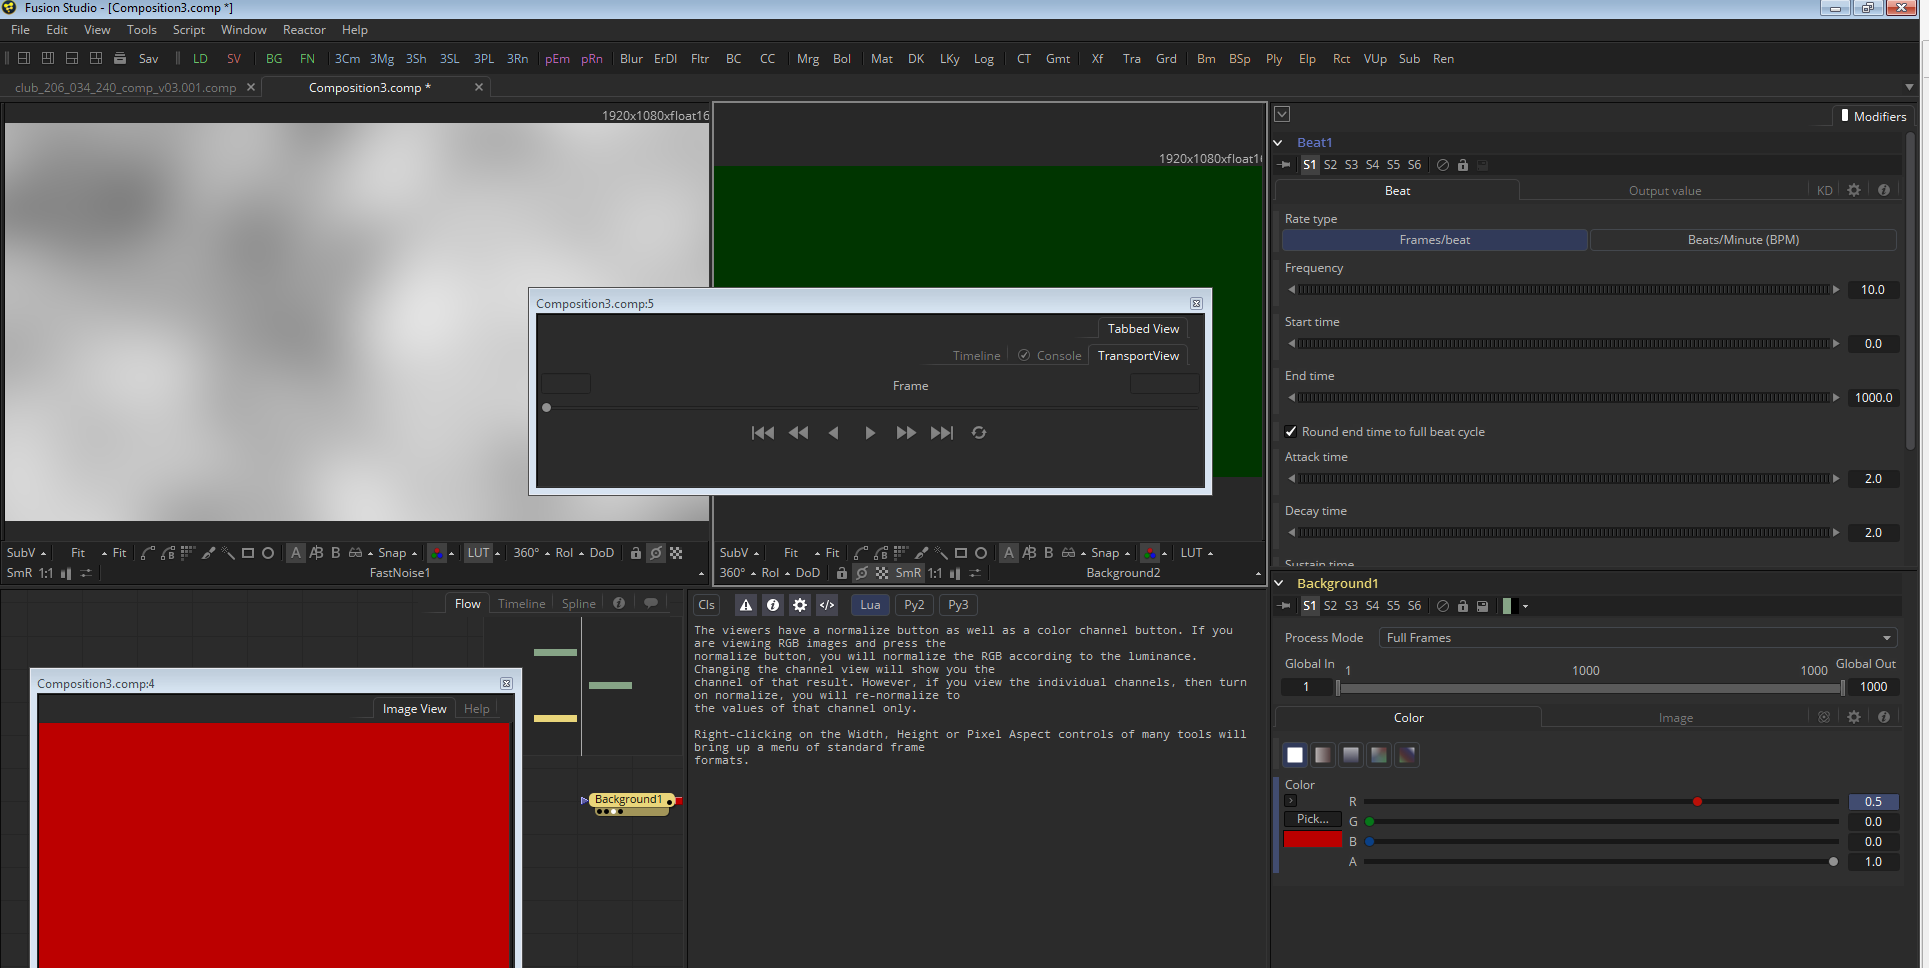Click the lock icon in Beat1 header

pos(1463,165)
